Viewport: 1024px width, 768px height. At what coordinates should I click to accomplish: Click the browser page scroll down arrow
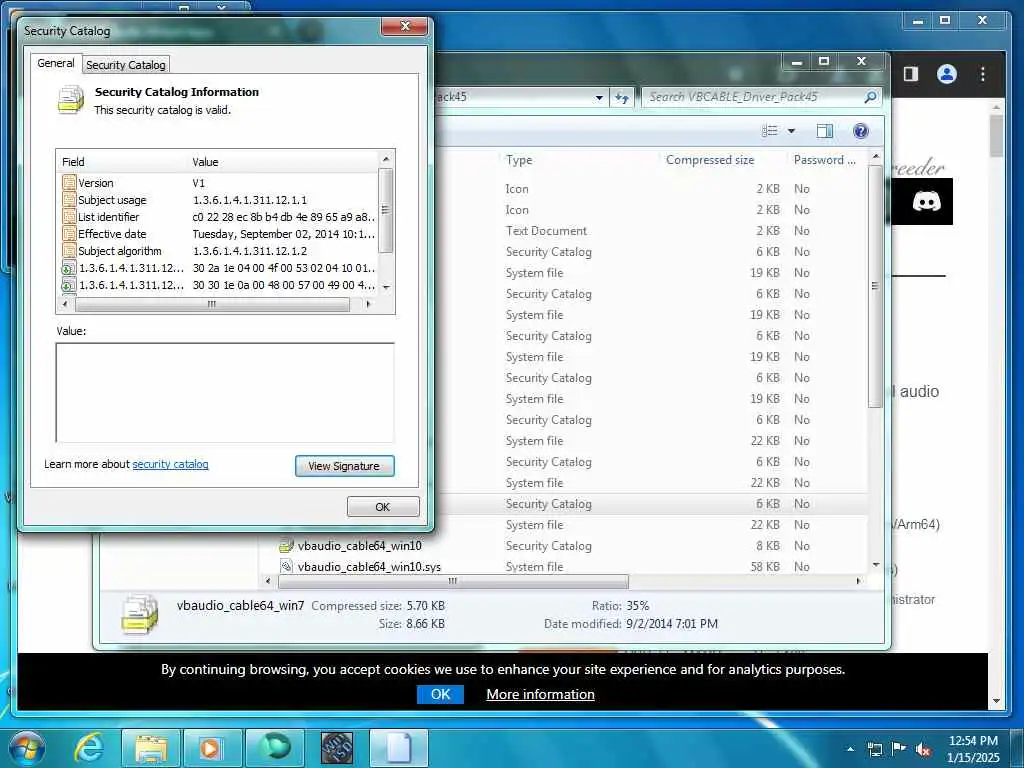996,701
